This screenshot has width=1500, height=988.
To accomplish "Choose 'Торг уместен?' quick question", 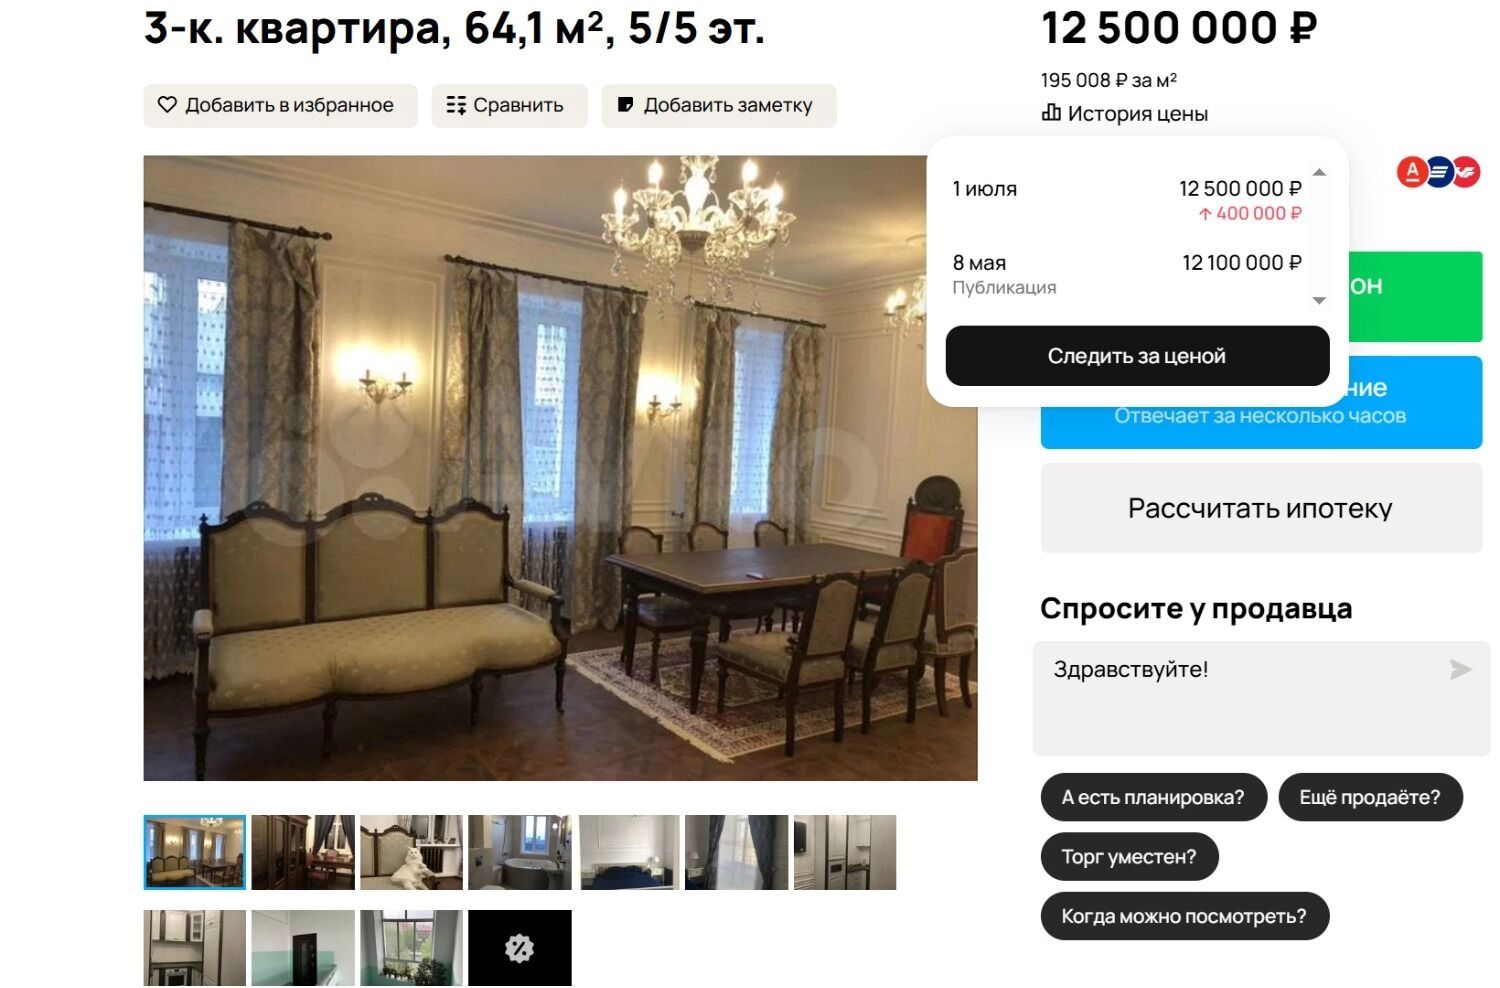I will pos(1129,857).
